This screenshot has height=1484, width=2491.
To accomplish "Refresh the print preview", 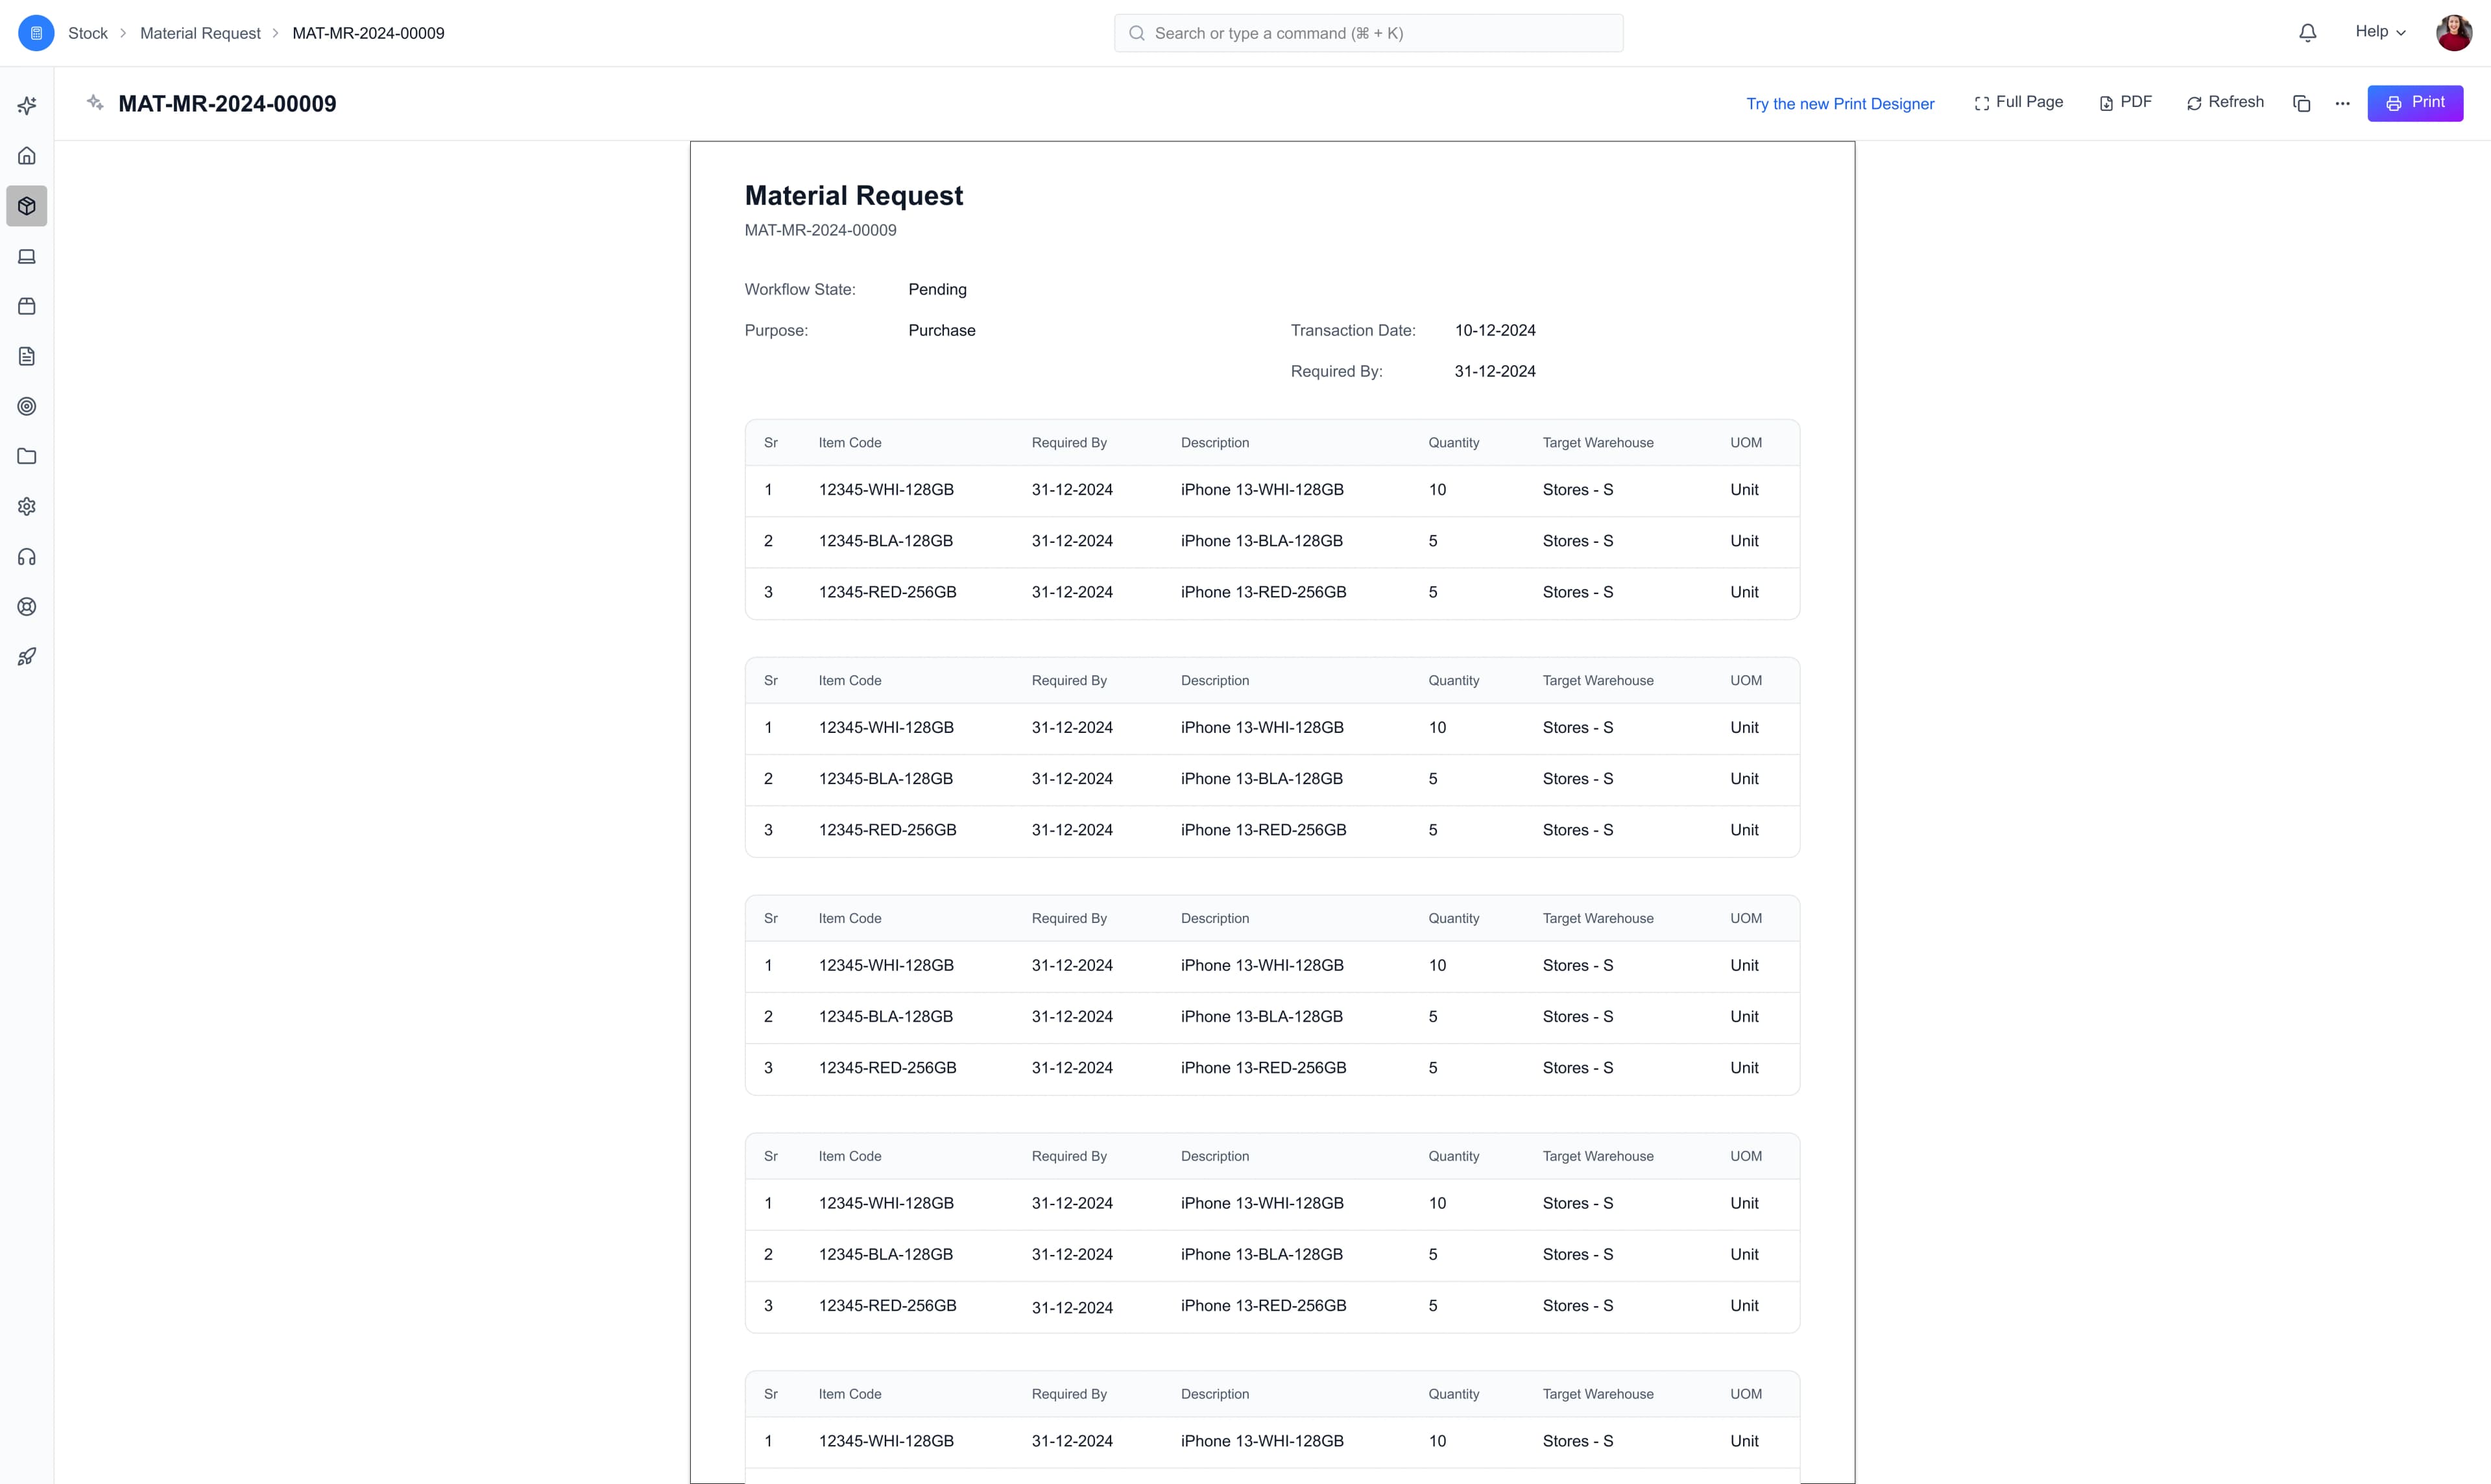I will pos(2224,102).
